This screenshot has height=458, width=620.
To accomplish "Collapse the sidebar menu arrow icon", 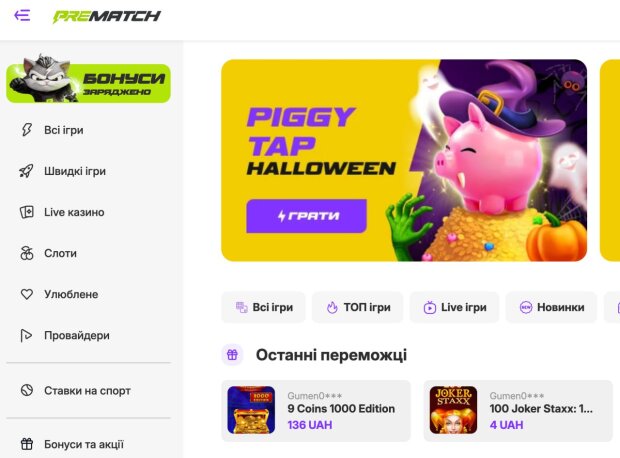I will point(22,16).
